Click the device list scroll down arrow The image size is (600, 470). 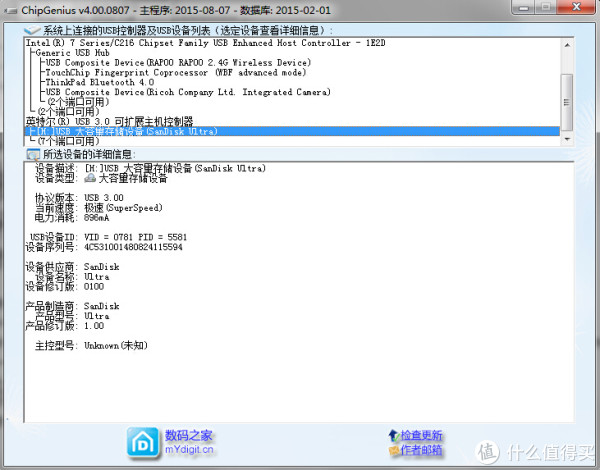(567, 139)
